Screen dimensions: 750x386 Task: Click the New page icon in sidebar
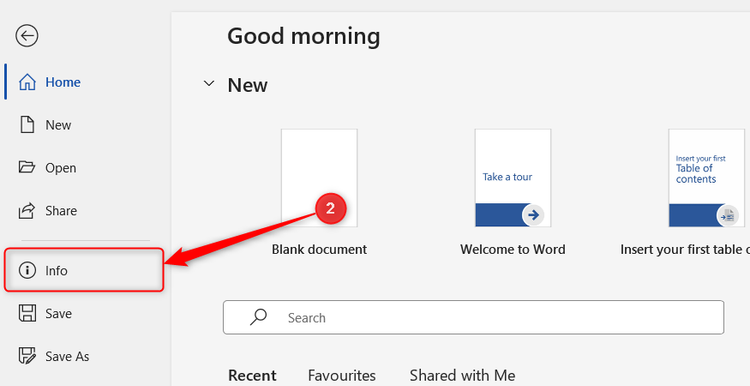click(27, 125)
